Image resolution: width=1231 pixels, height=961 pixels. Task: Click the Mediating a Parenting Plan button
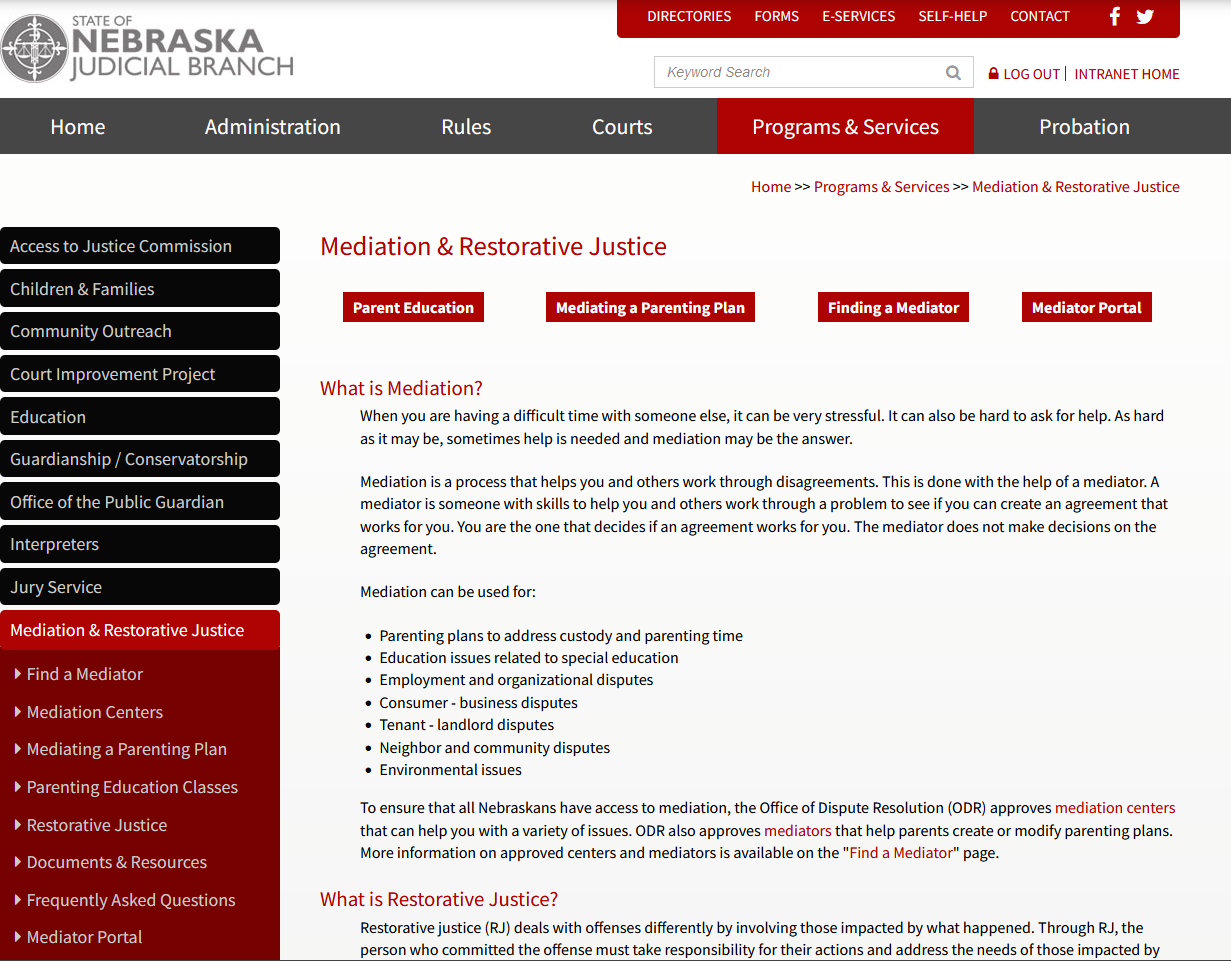pos(650,307)
